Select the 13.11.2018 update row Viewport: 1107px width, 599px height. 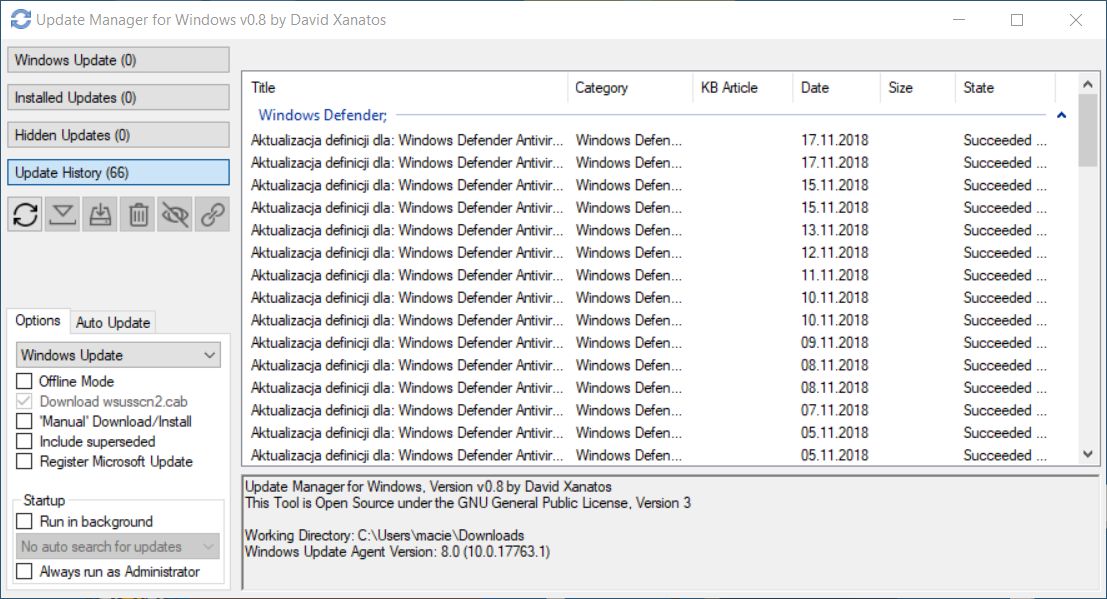tap(650, 230)
